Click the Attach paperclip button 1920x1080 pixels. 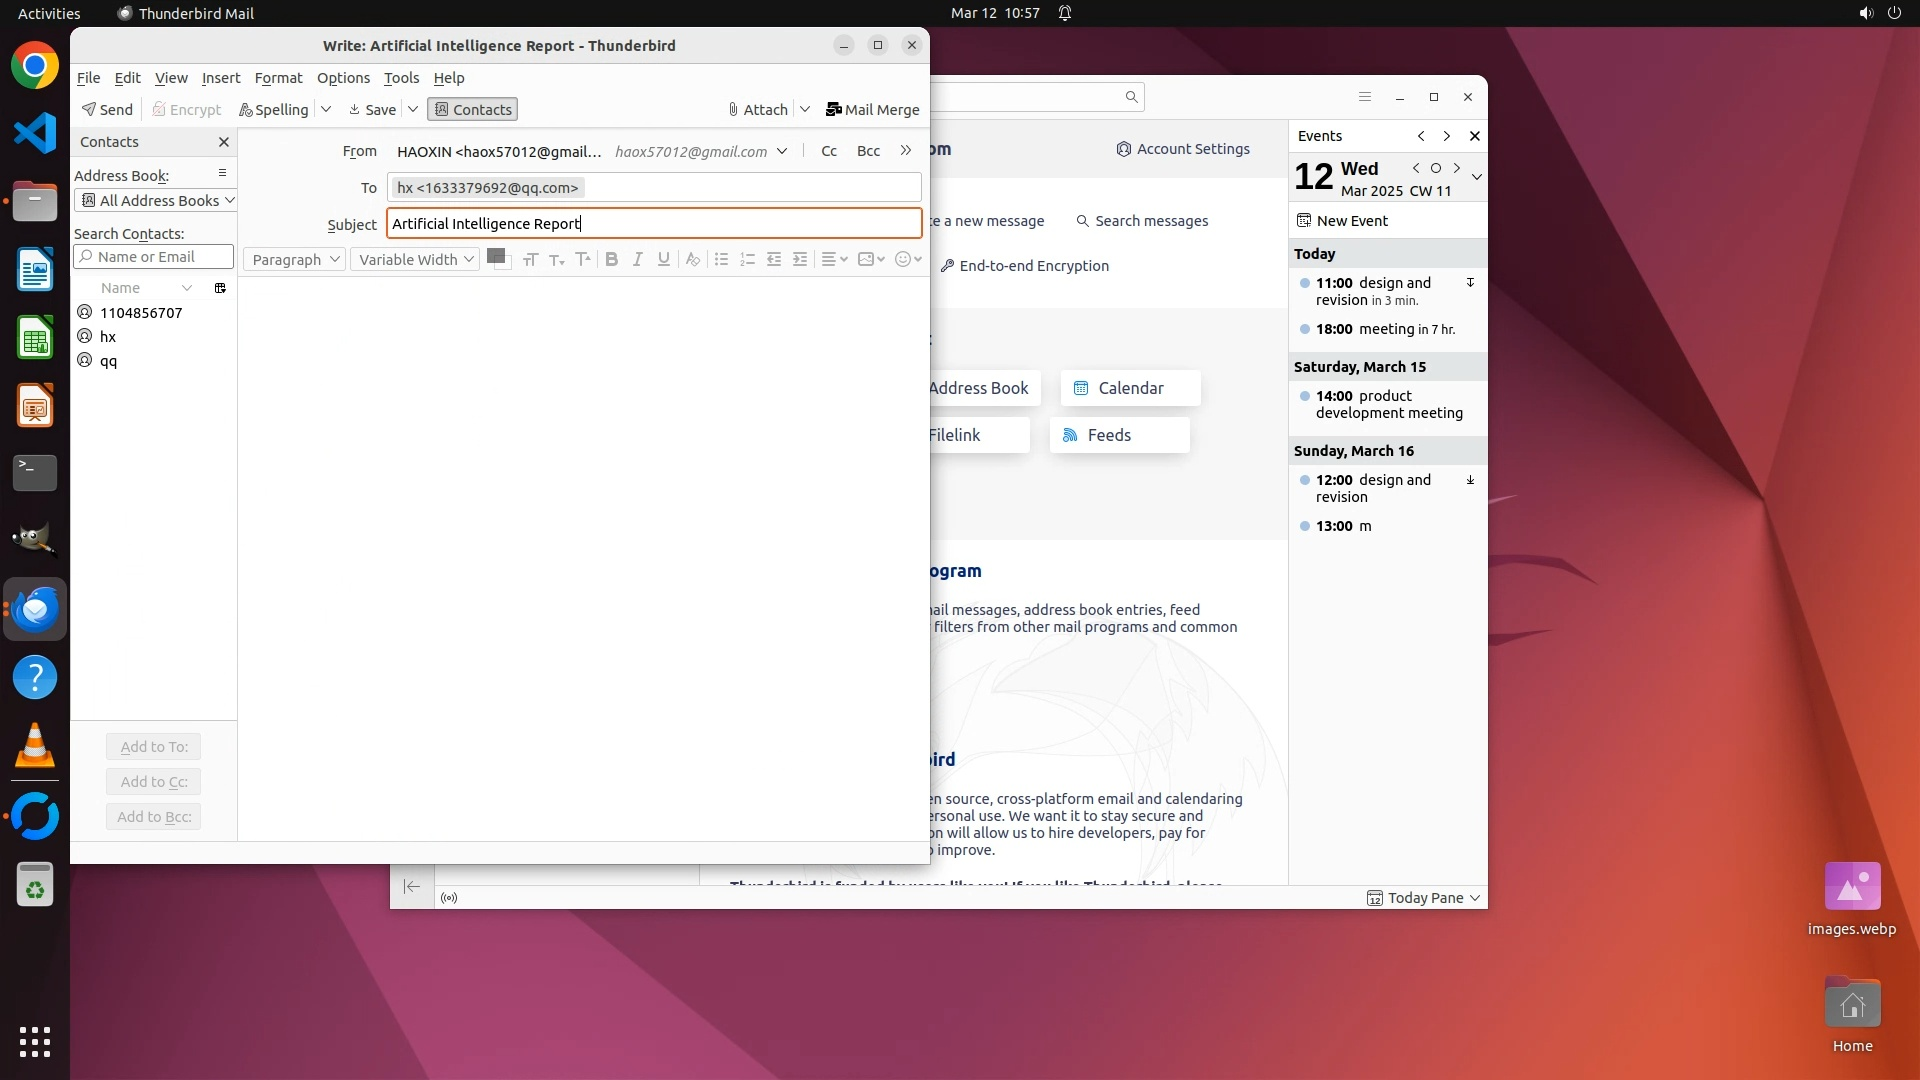click(758, 110)
